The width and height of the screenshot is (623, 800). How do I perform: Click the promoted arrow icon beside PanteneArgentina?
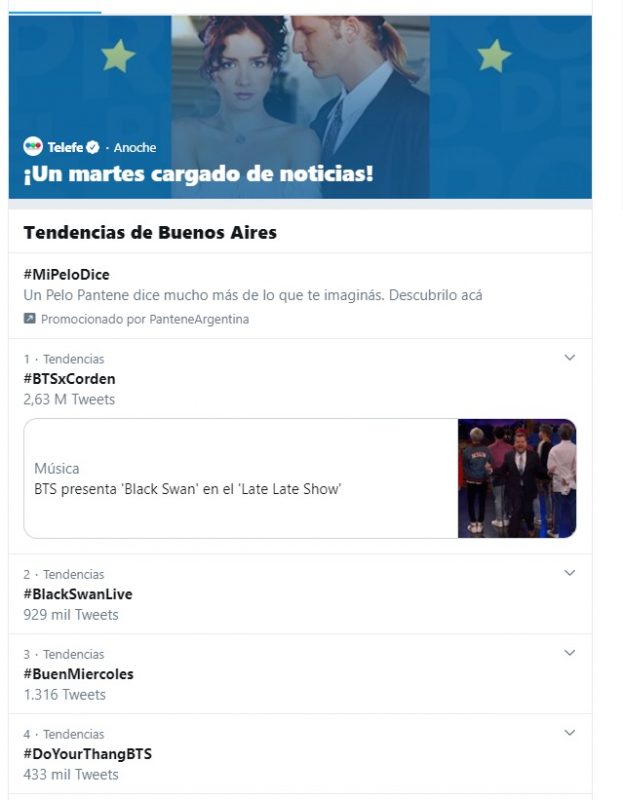pyautogui.click(x=29, y=319)
